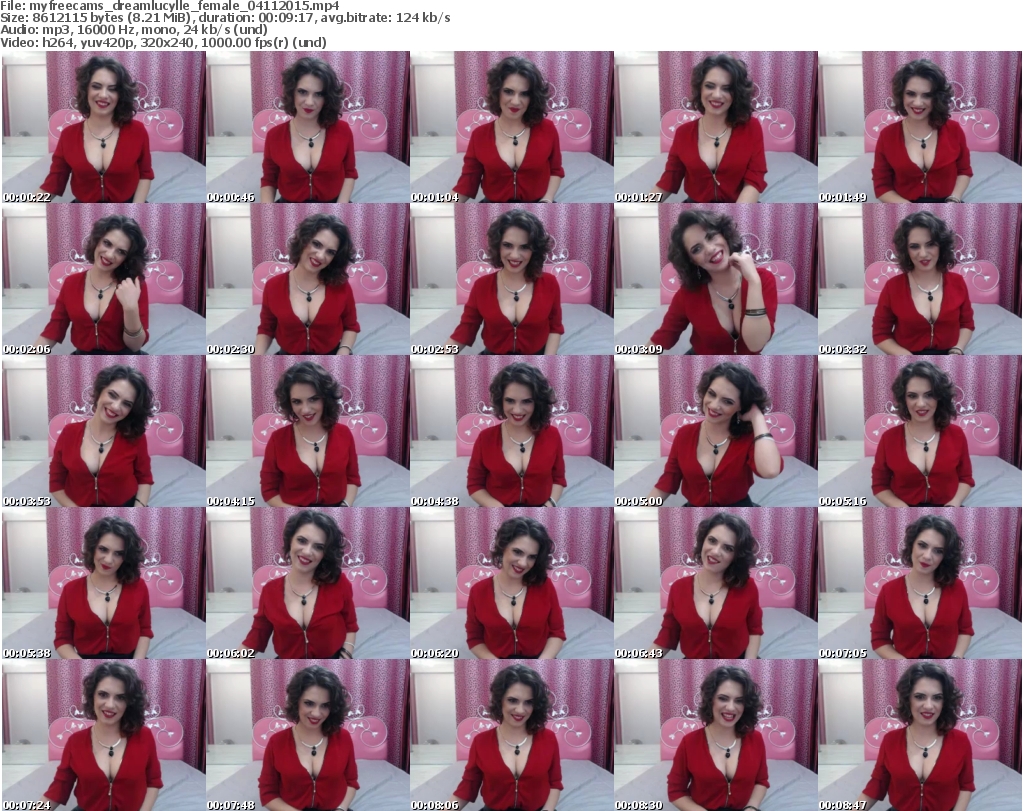Pick the thumbnail frame stamped 00:05:16
Viewport: 1024px width, 811px height.
[920, 432]
